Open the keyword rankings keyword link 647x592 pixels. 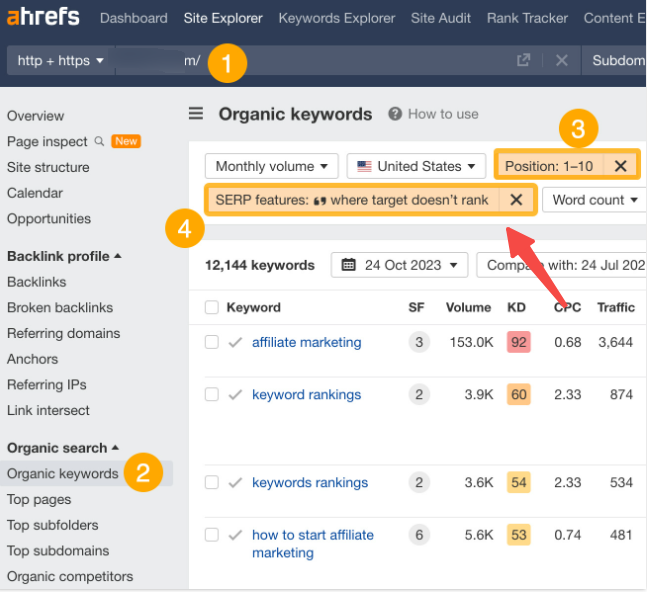point(307,394)
